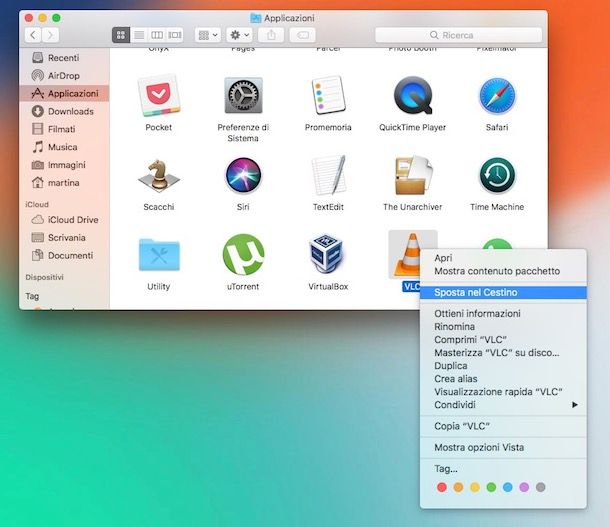
Task: Open the item arrangement dropdown
Action: [x=208, y=35]
